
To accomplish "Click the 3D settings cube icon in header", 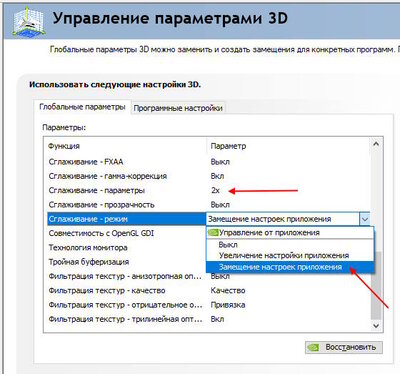I will [28, 23].
